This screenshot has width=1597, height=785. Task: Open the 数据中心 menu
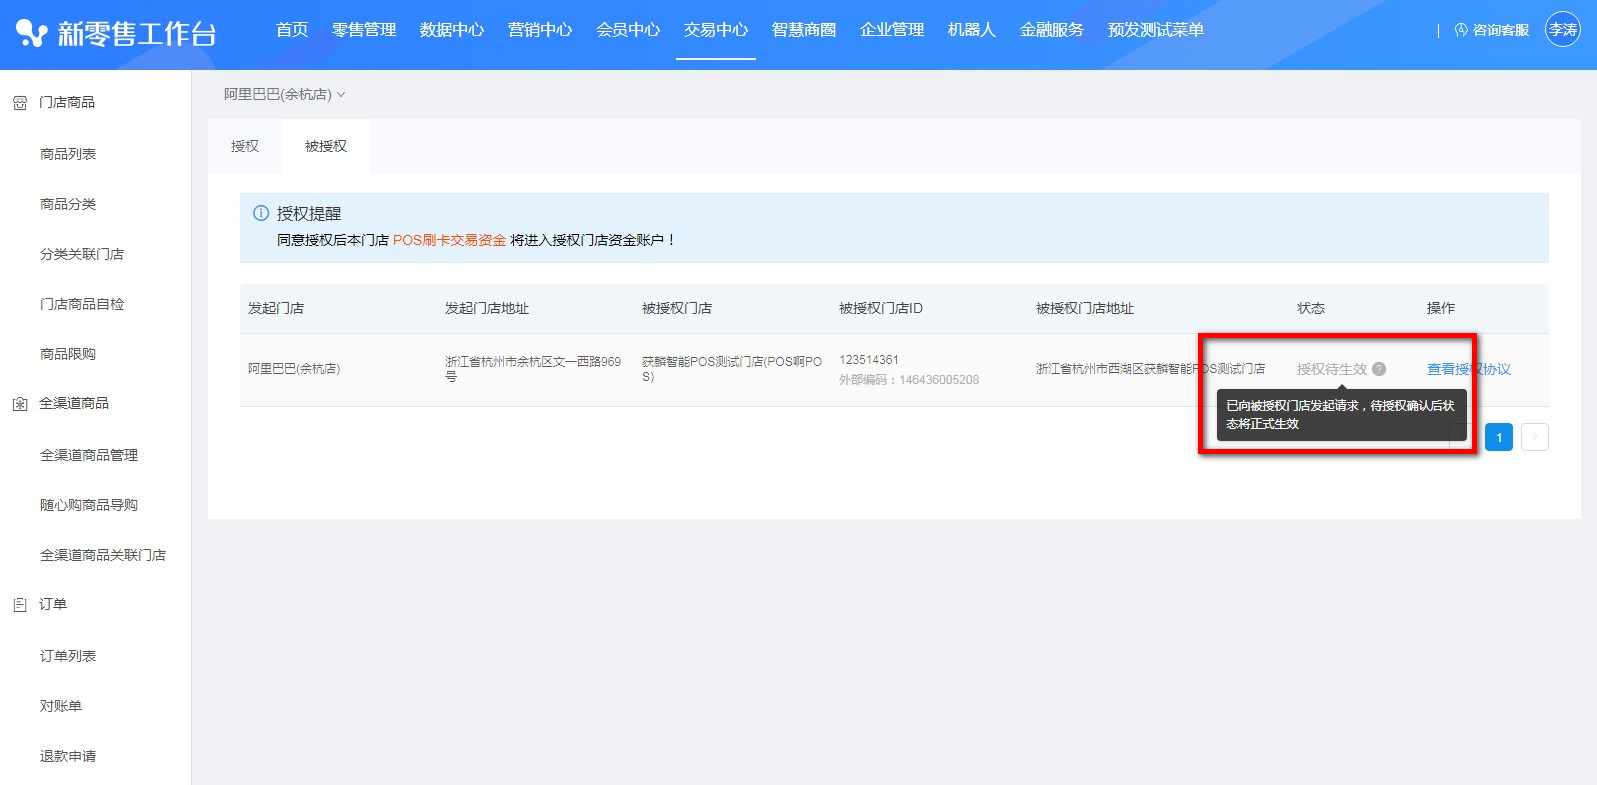pos(452,30)
